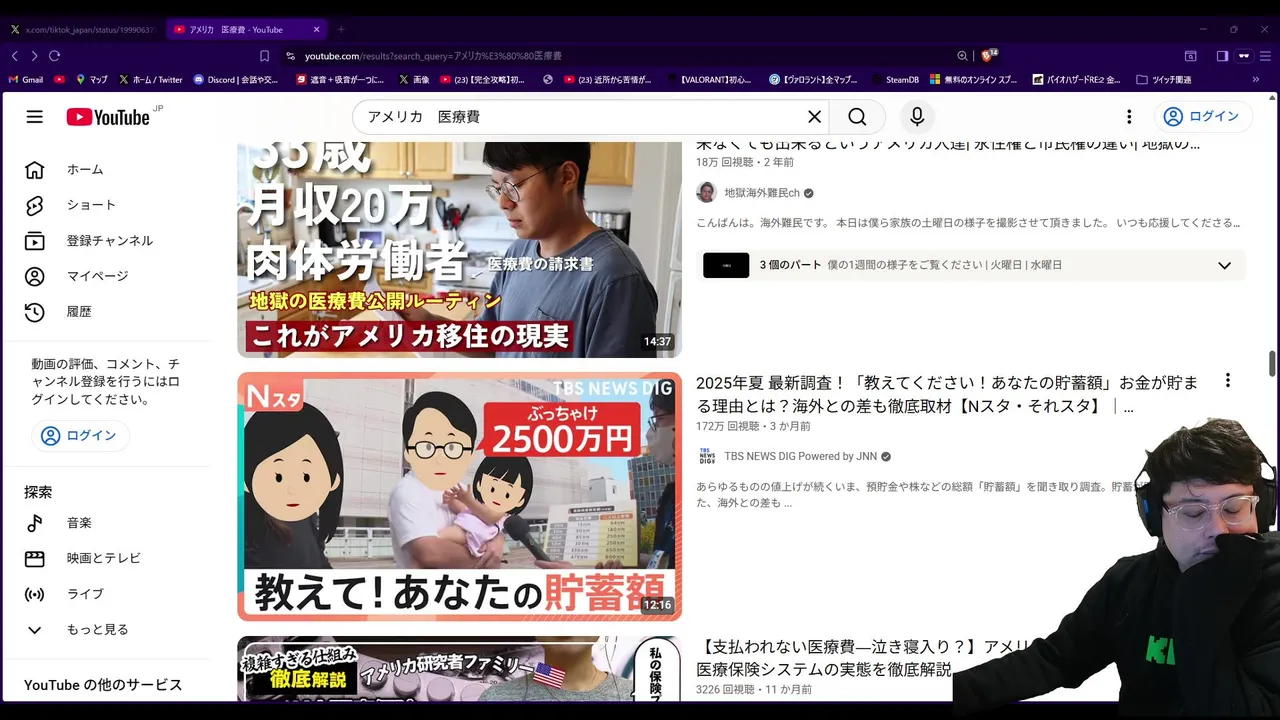The width and height of the screenshot is (1280, 720).
Task: Open the SteamDB bookmark
Action: coord(893,80)
